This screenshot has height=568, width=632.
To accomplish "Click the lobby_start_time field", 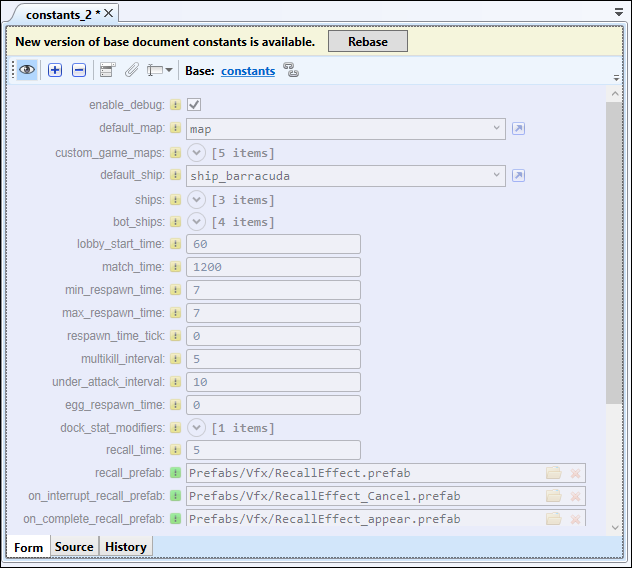I will pyautogui.click(x=273, y=244).
